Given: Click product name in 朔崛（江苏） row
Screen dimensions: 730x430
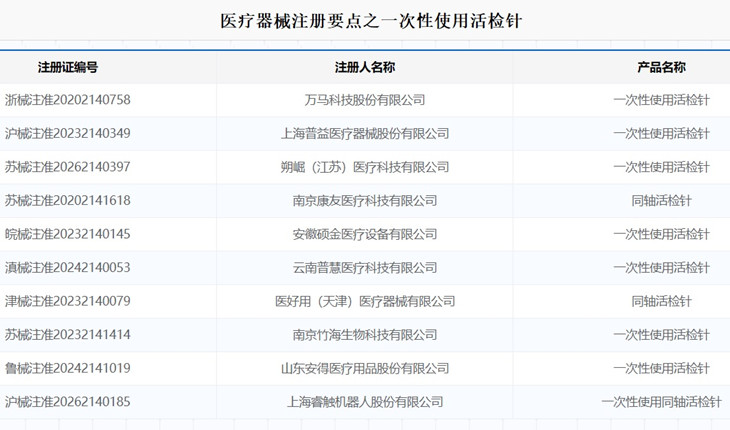Looking at the screenshot, I should click(x=661, y=167).
